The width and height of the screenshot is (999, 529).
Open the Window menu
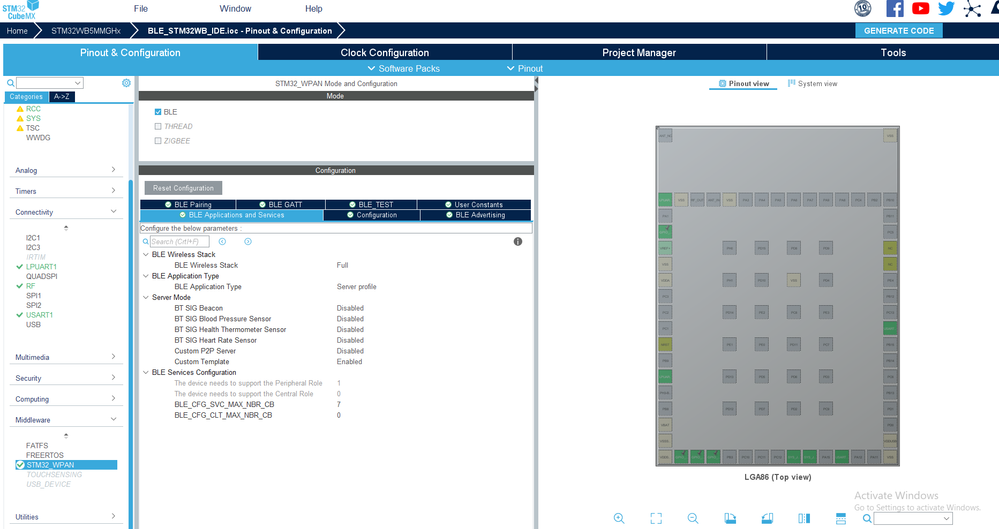[235, 8]
